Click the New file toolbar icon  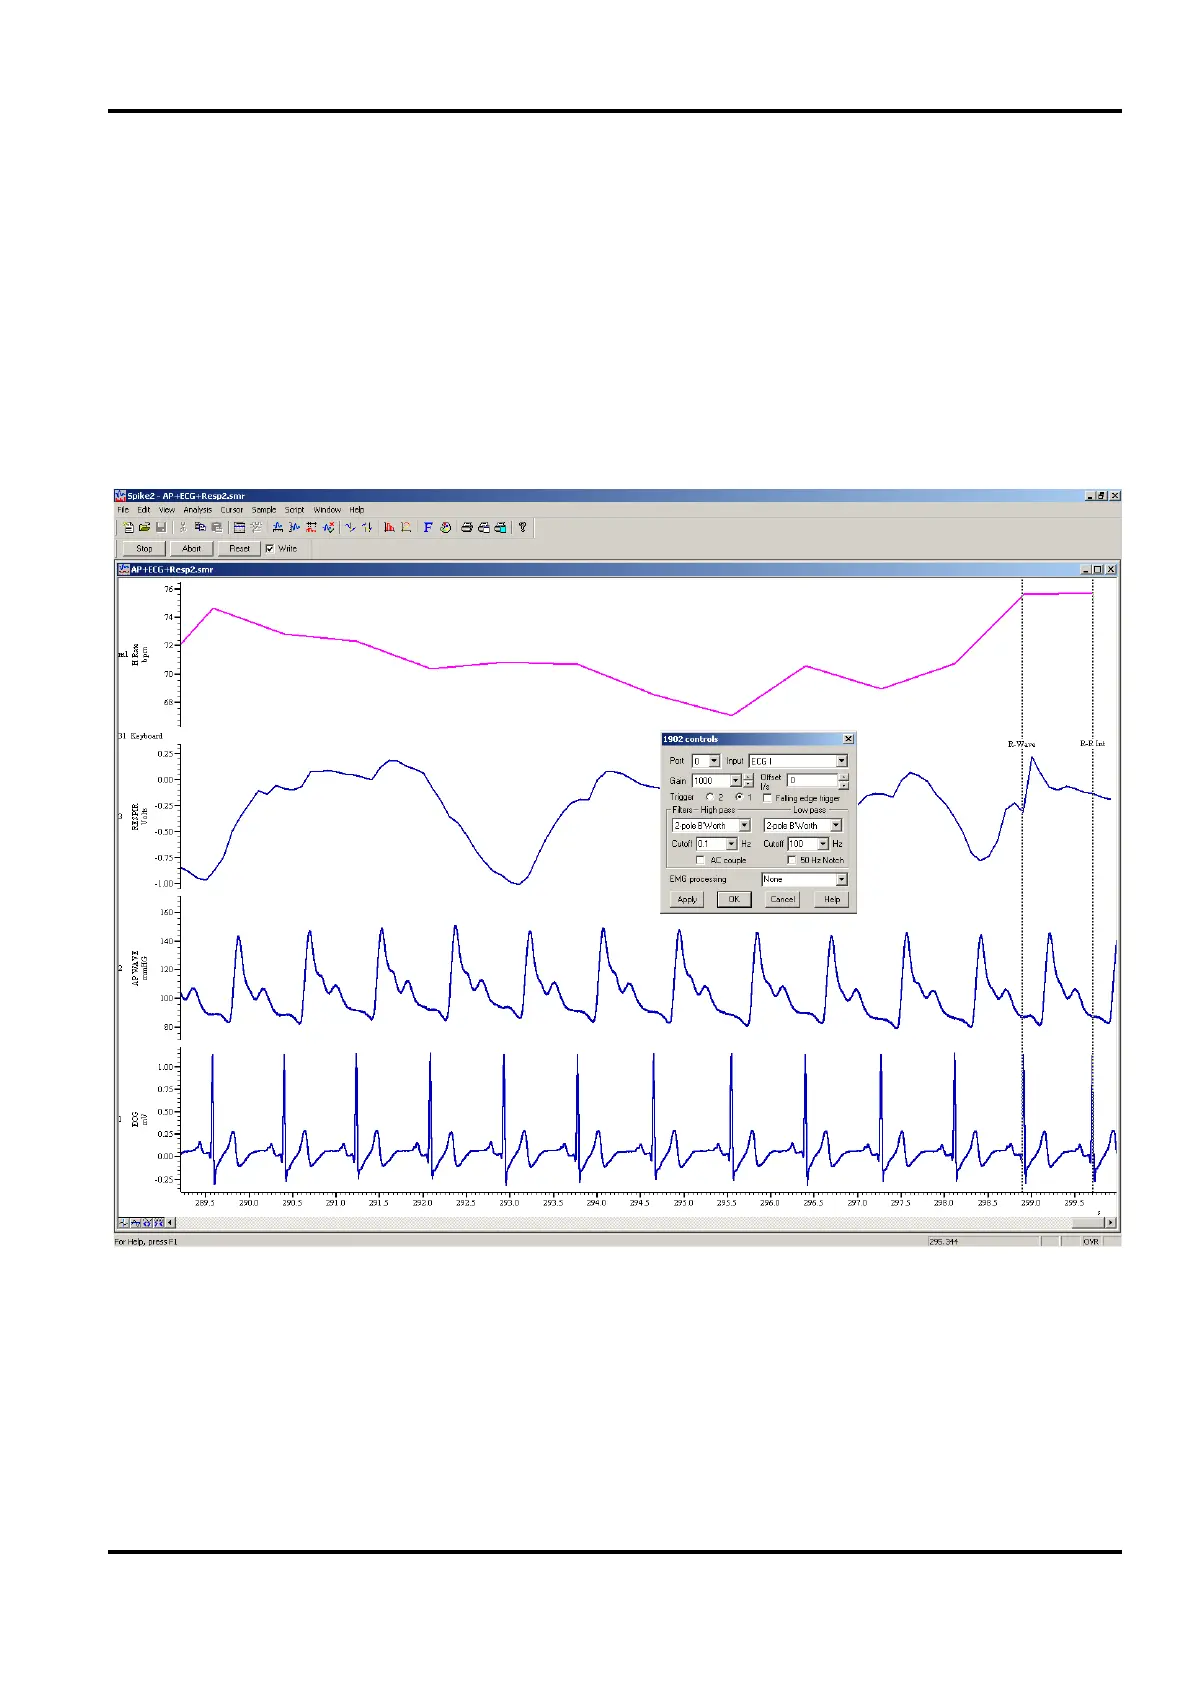click(128, 527)
